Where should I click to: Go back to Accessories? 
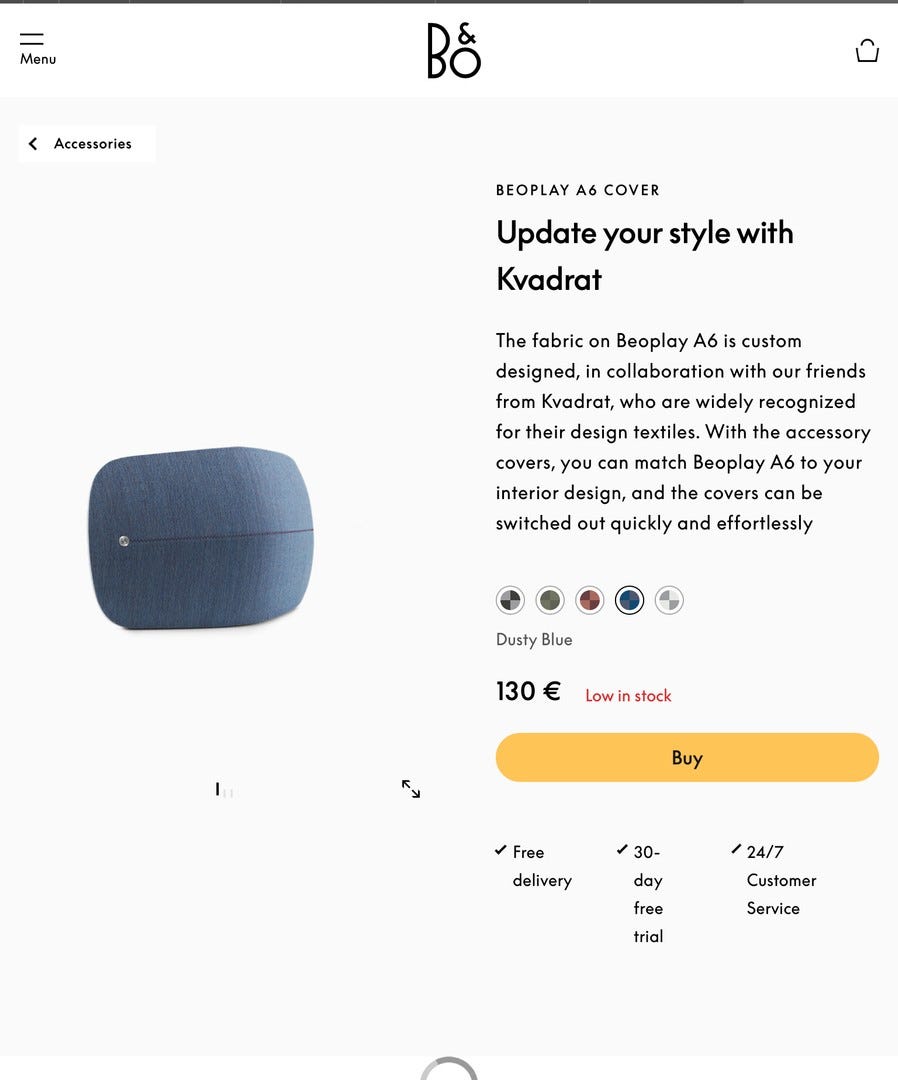93,144
